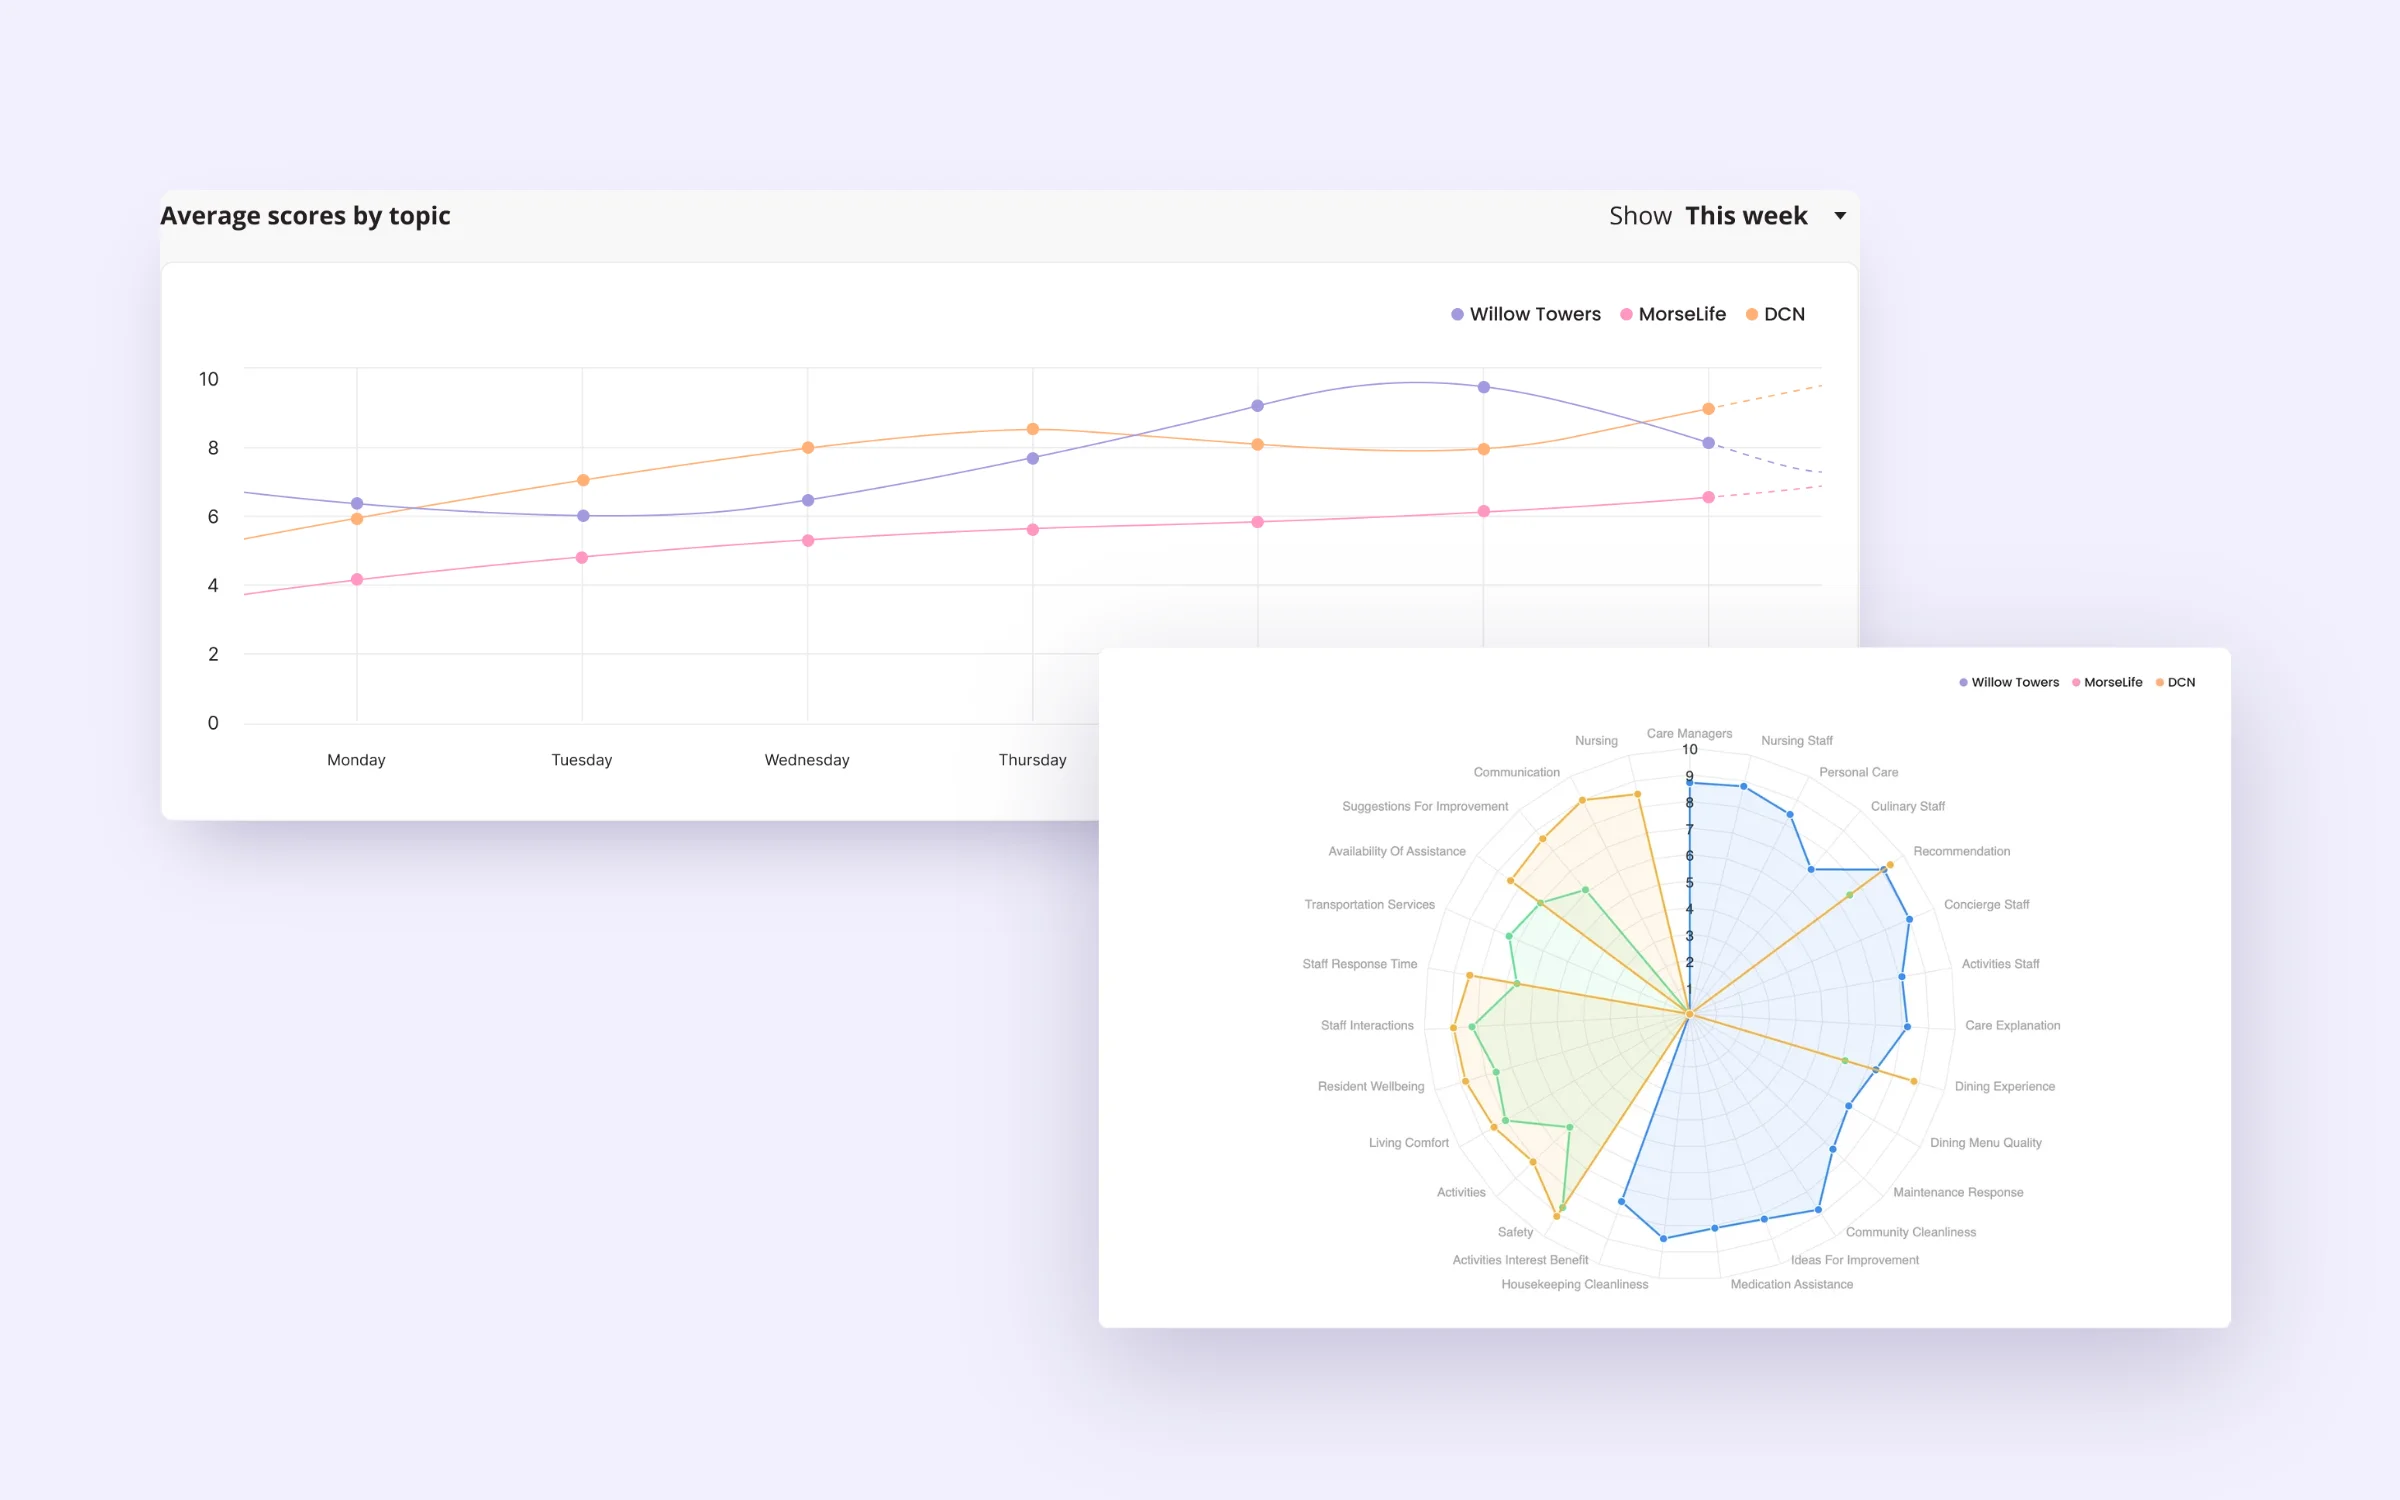Toggle MorseLife legend in radar chart
The width and height of the screenshot is (2400, 1500).
[2107, 682]
